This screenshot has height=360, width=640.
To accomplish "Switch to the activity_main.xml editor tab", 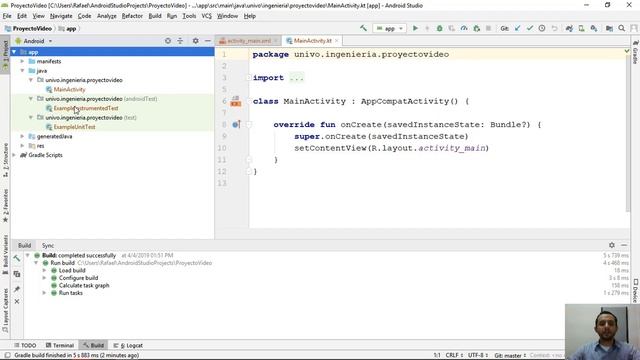I will (x=249, y=41).
